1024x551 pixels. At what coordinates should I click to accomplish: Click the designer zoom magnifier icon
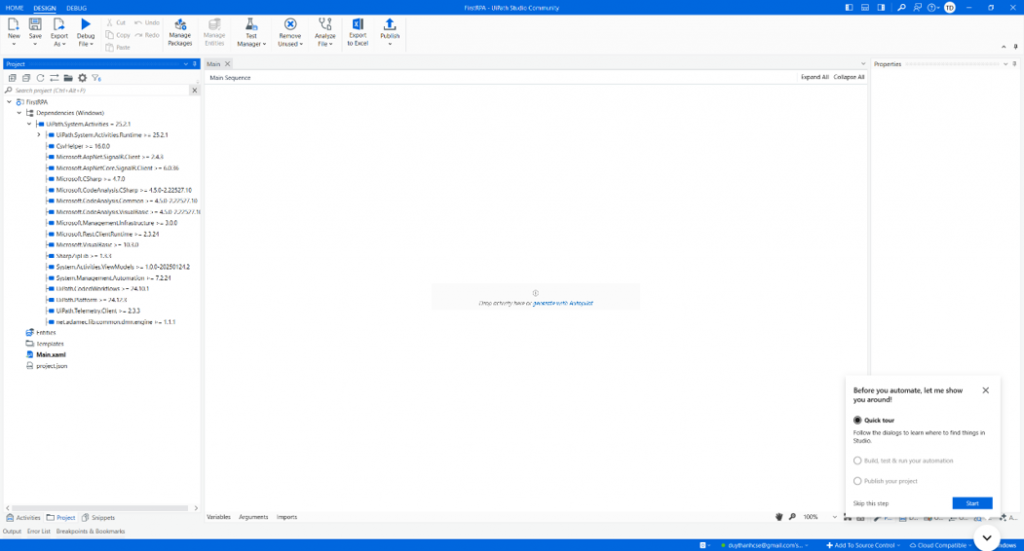(x=792, y=517)
